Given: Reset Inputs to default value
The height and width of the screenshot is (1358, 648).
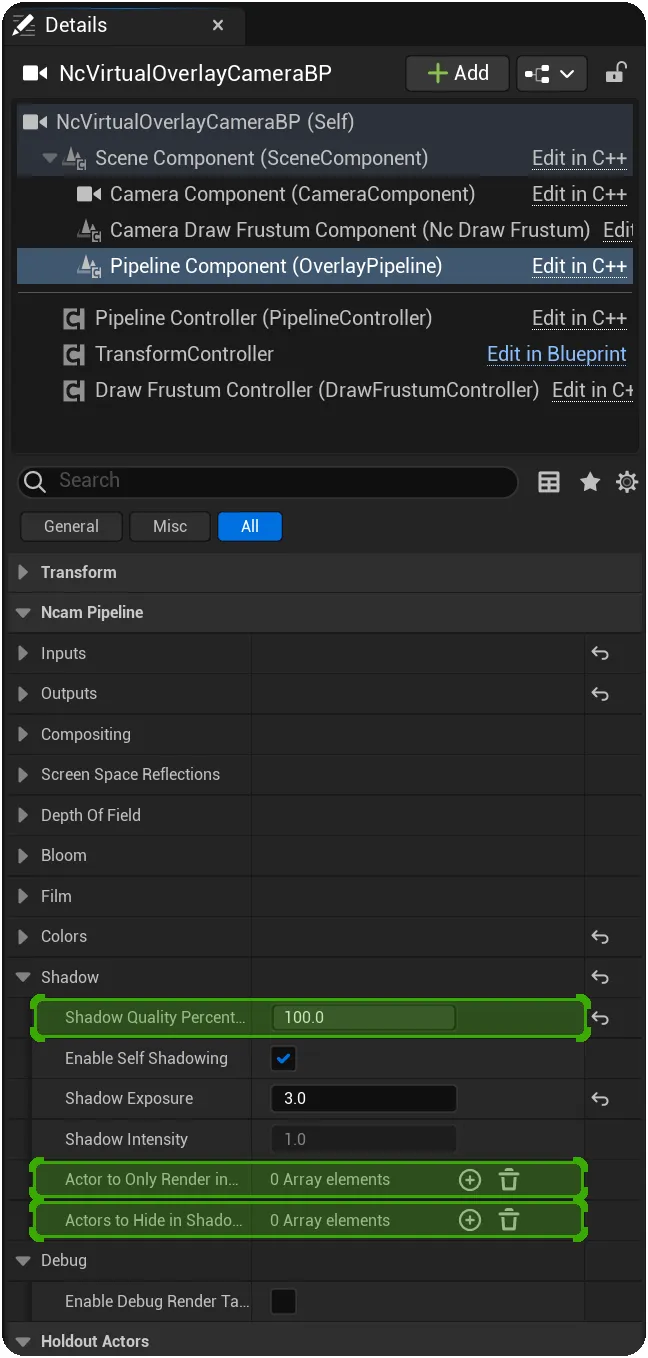Looking at the screenshot, I should [x=600, y=653].
